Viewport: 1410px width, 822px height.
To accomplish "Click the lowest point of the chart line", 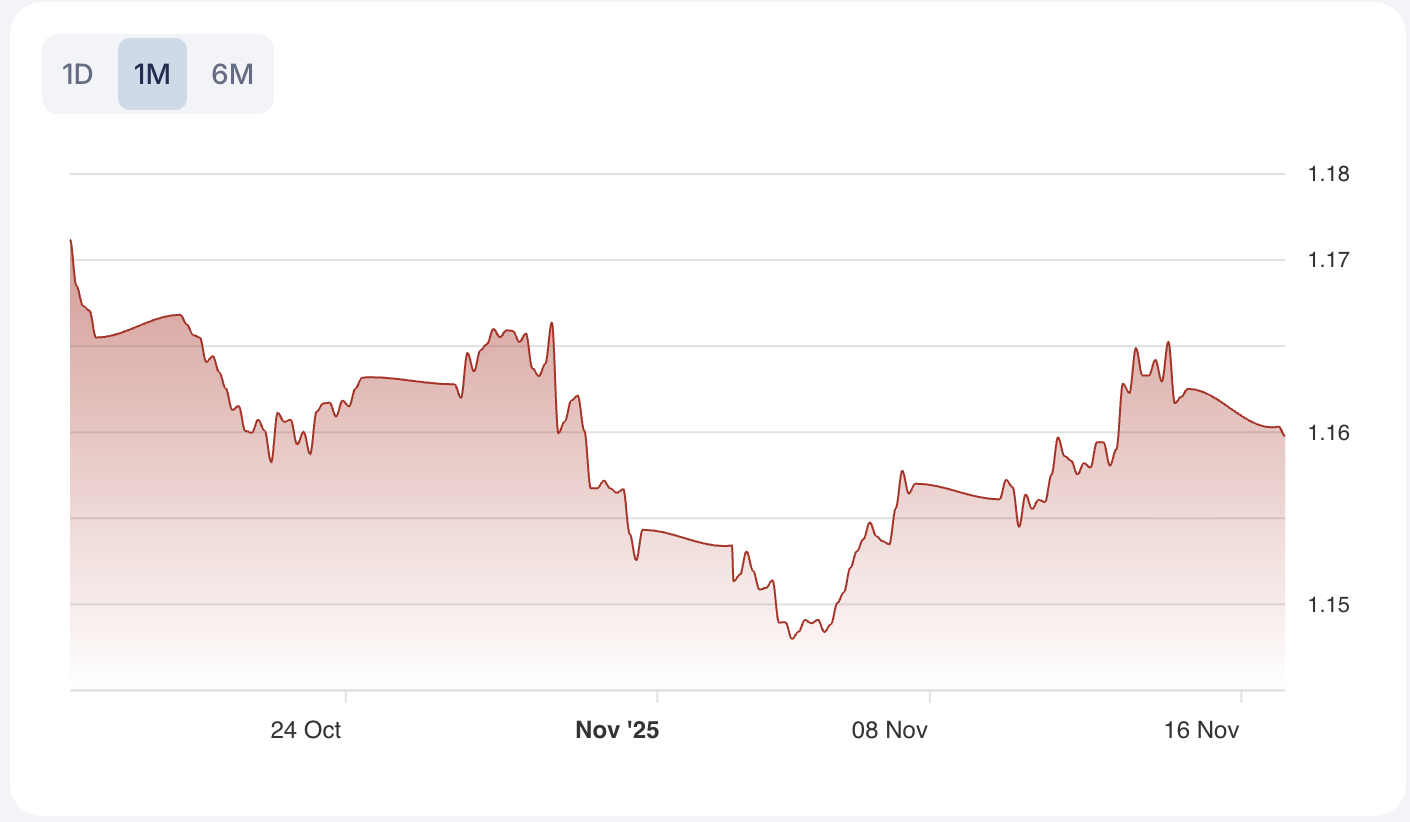I will pos(792,638).
